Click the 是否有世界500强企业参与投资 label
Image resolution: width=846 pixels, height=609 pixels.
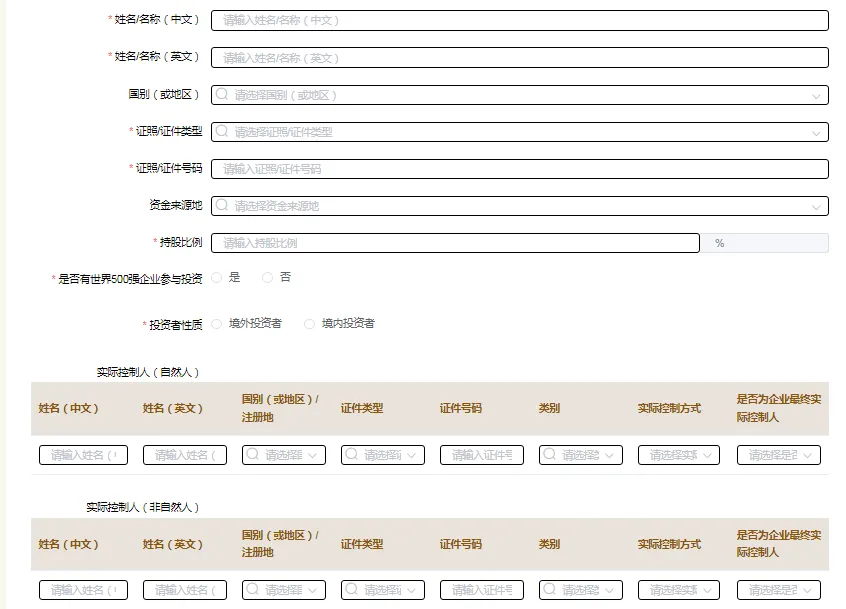tap(130, 279)
